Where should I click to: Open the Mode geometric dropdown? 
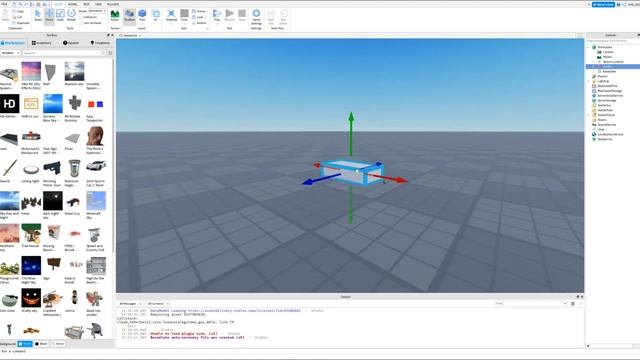97,11
